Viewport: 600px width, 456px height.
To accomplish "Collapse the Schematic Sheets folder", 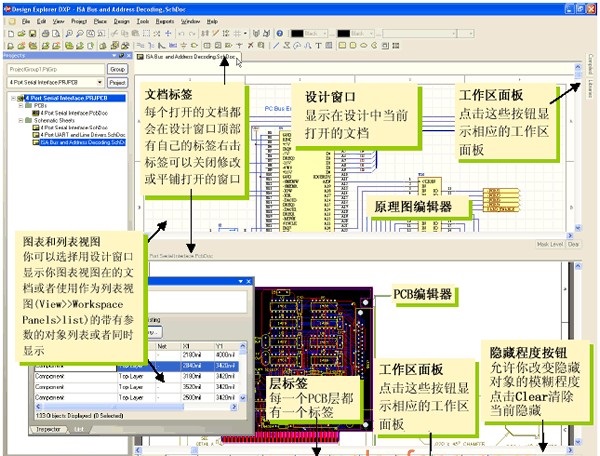I will (20, 122).
